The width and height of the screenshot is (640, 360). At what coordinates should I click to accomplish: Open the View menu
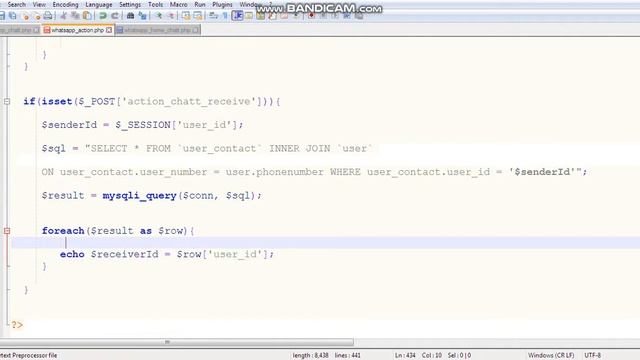(39, 4)
